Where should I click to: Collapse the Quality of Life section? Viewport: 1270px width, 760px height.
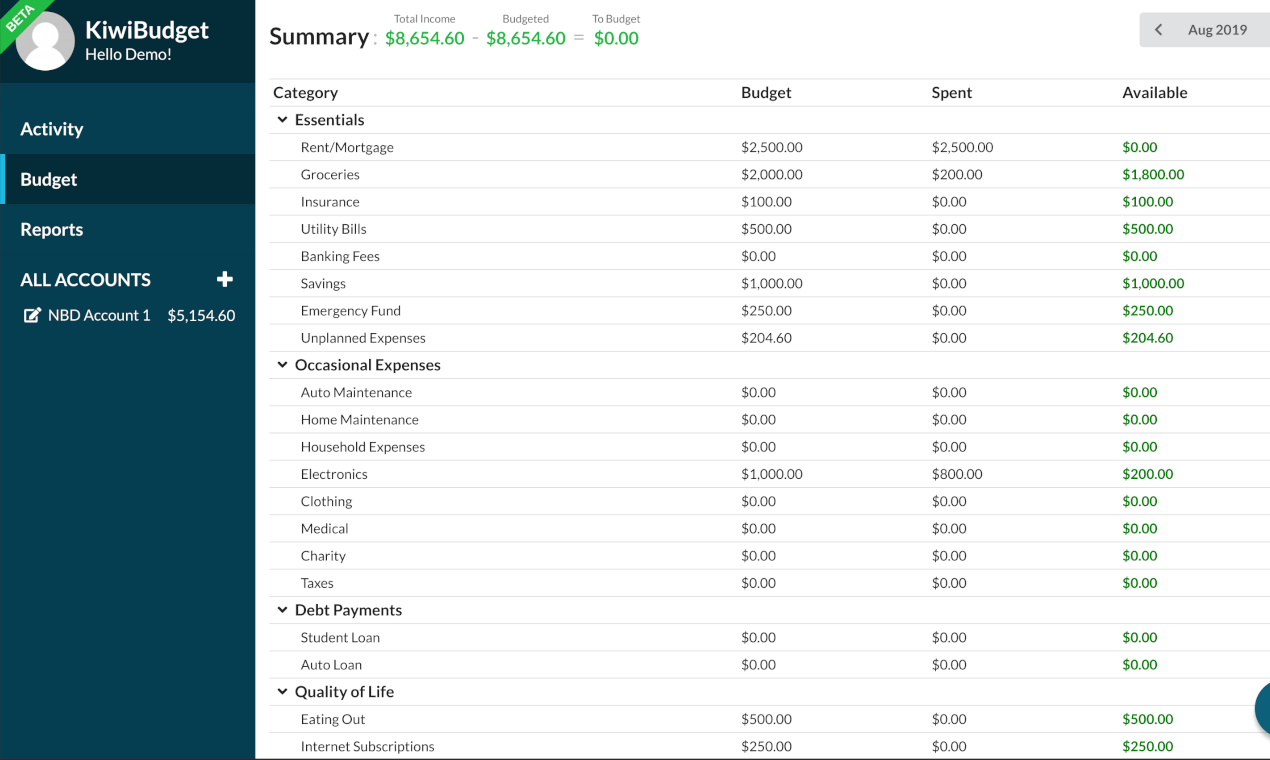tap(282, 691)
